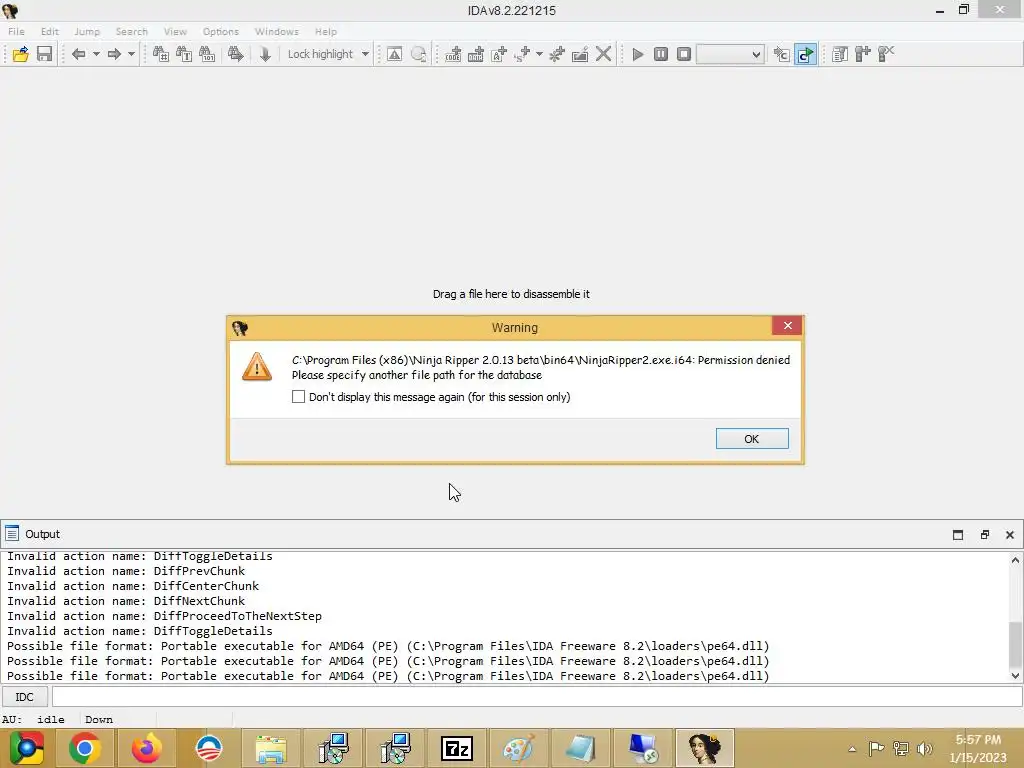Click the Open file toolbar icon
1024x768 pixels.
(20, 54)
